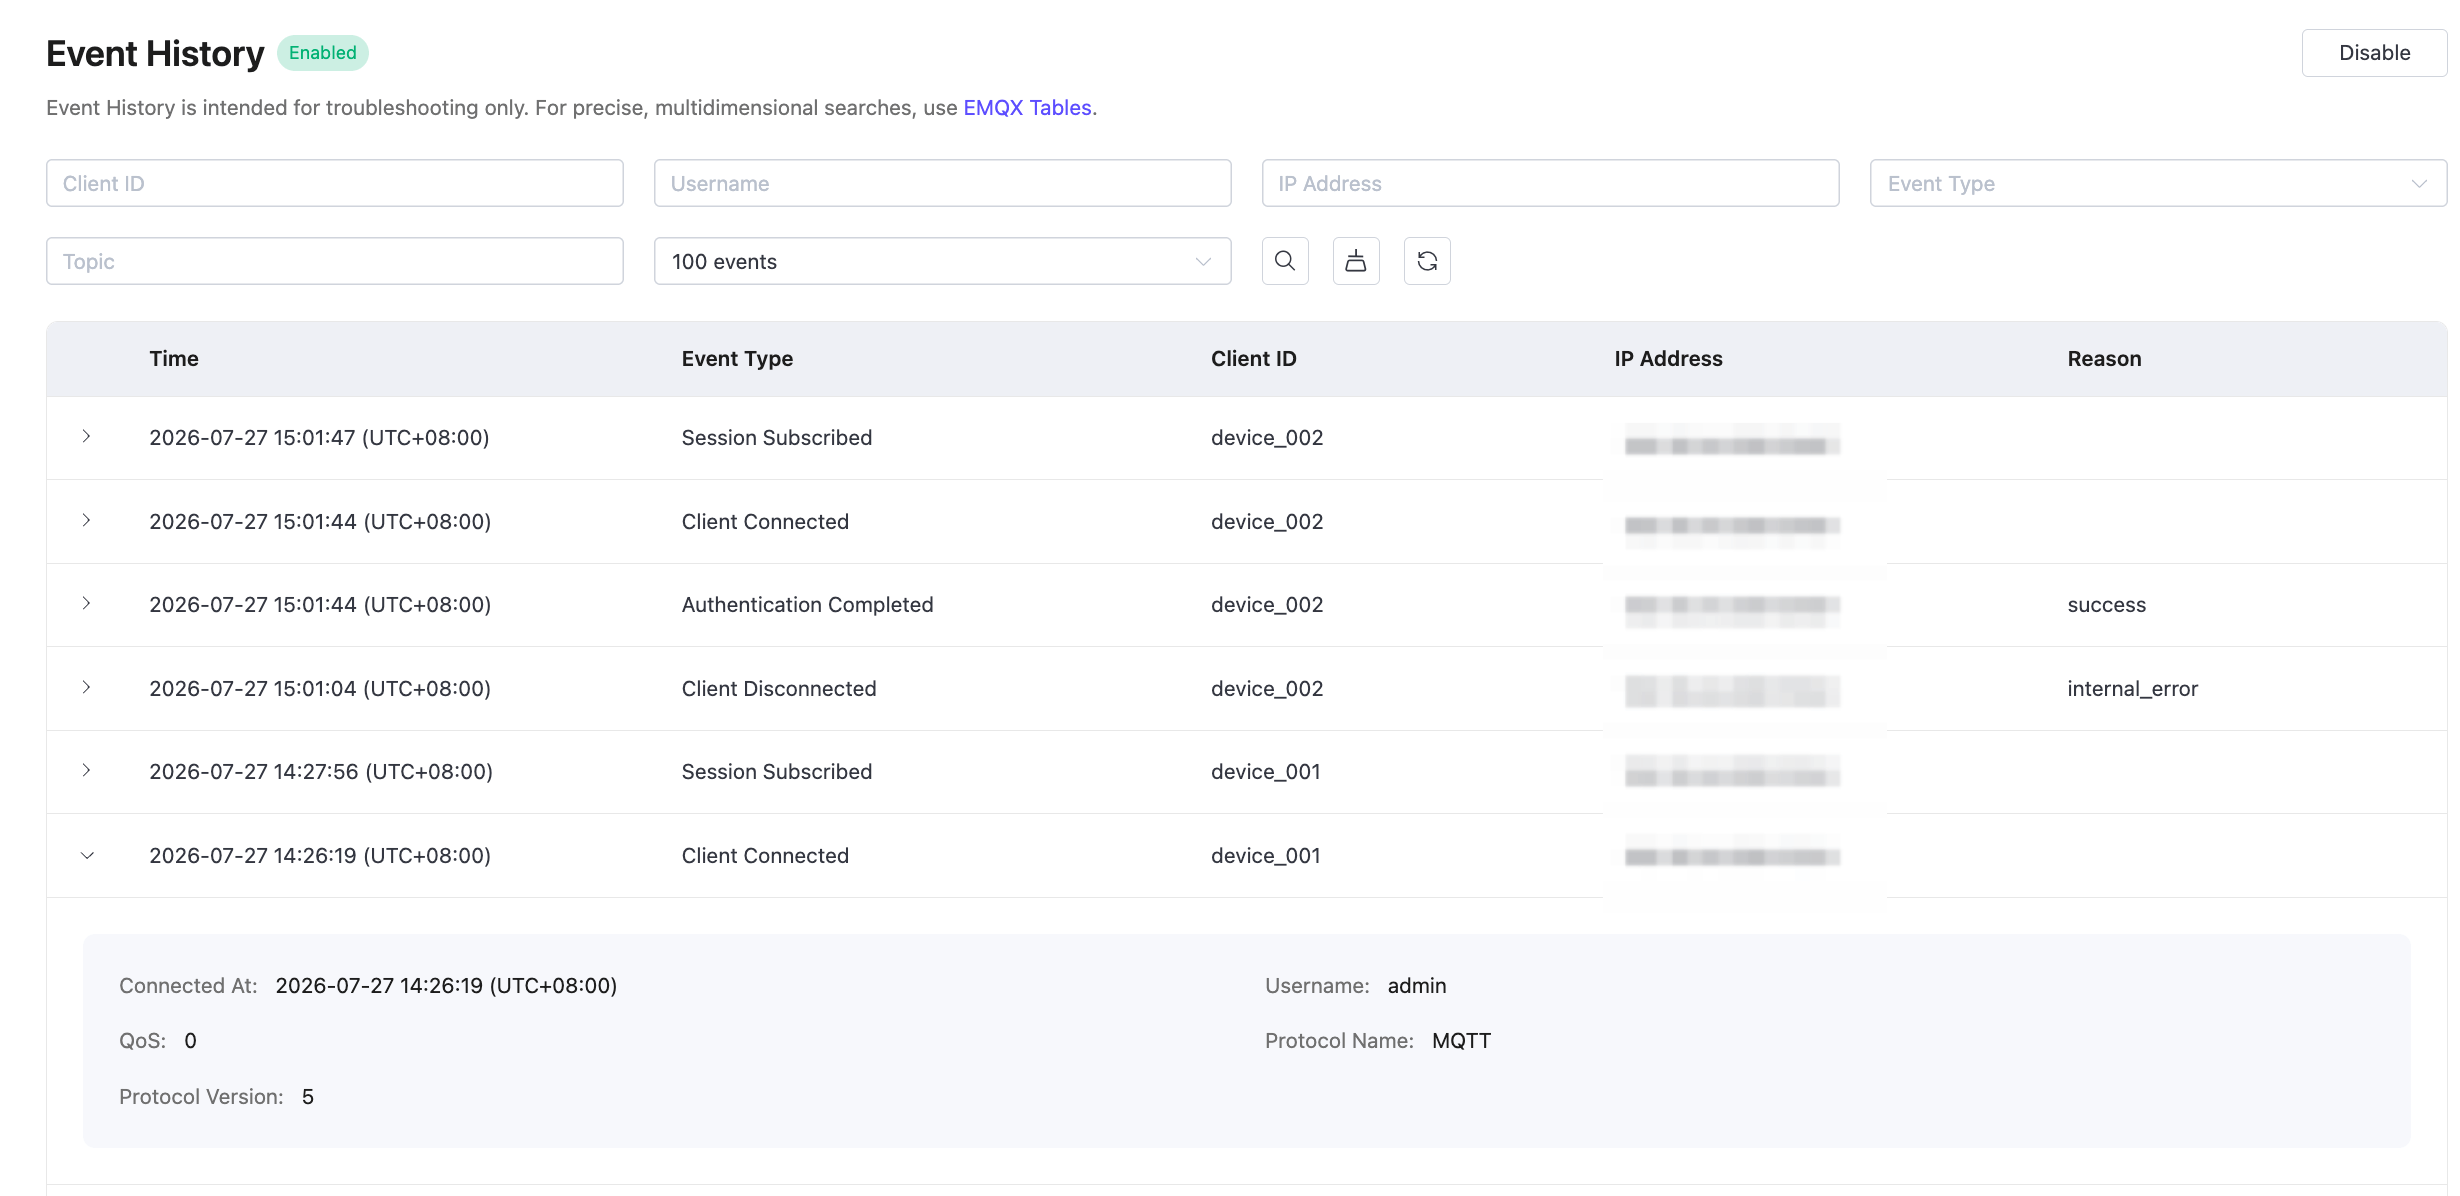
Task: Expand the 15:01:47 Session Subscribed row
Action: [x=87, y=437]
